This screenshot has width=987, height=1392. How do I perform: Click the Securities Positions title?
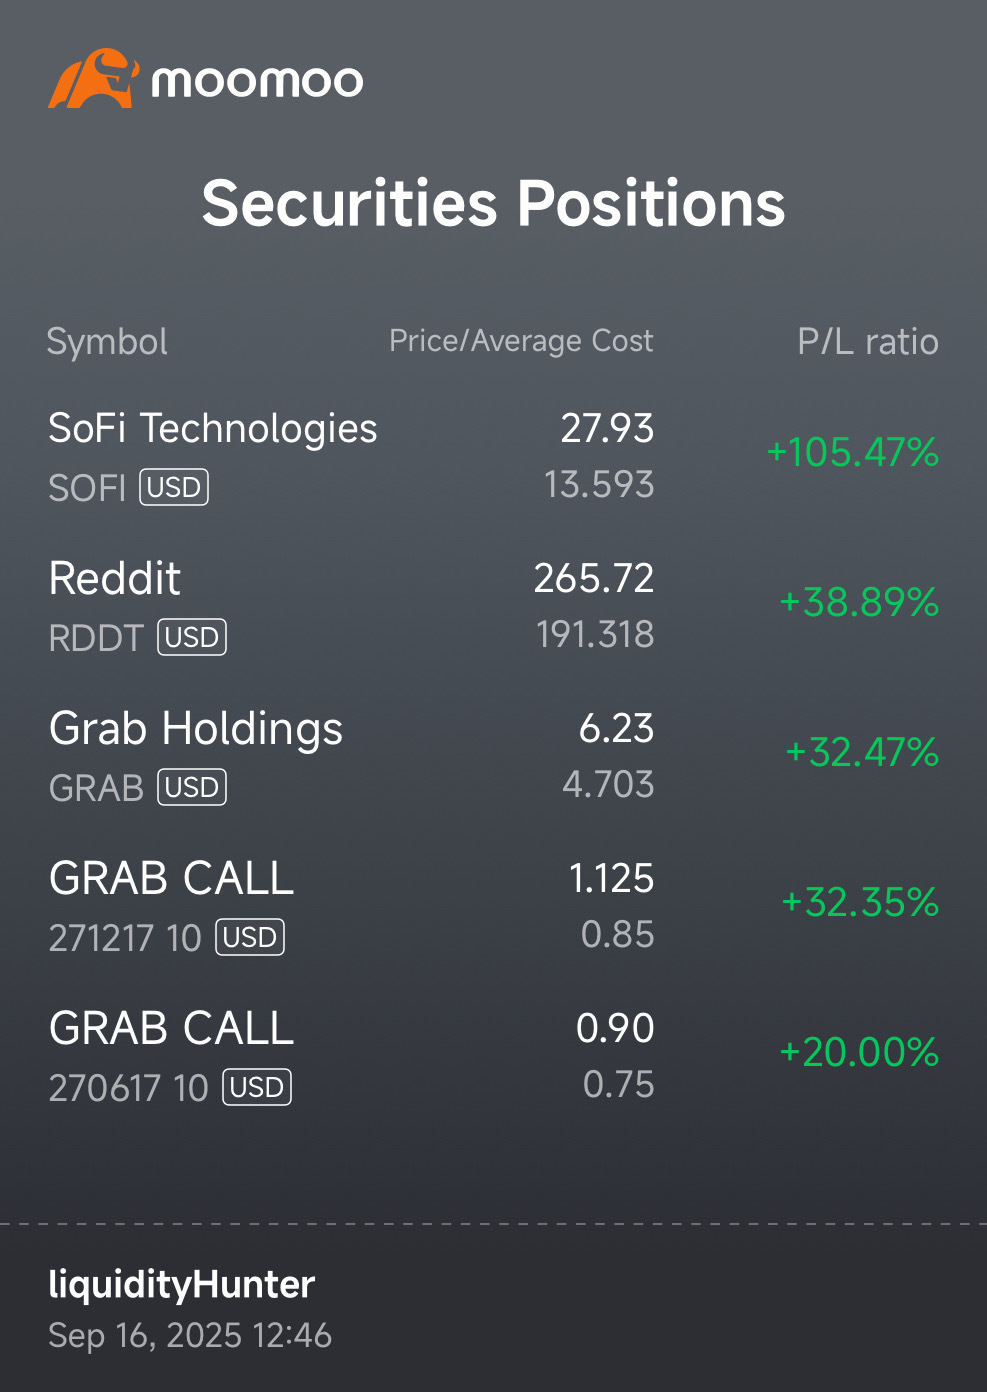point(494,203)
